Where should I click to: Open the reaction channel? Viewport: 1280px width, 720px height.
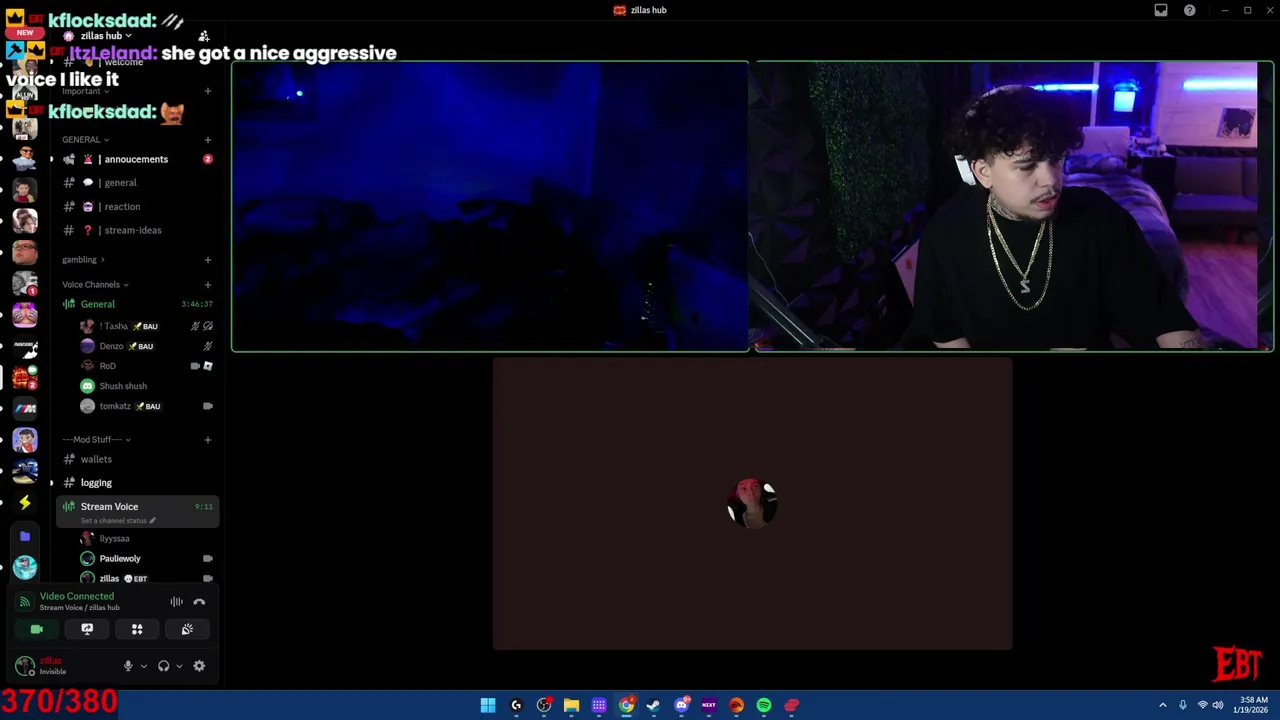(137, 207)
